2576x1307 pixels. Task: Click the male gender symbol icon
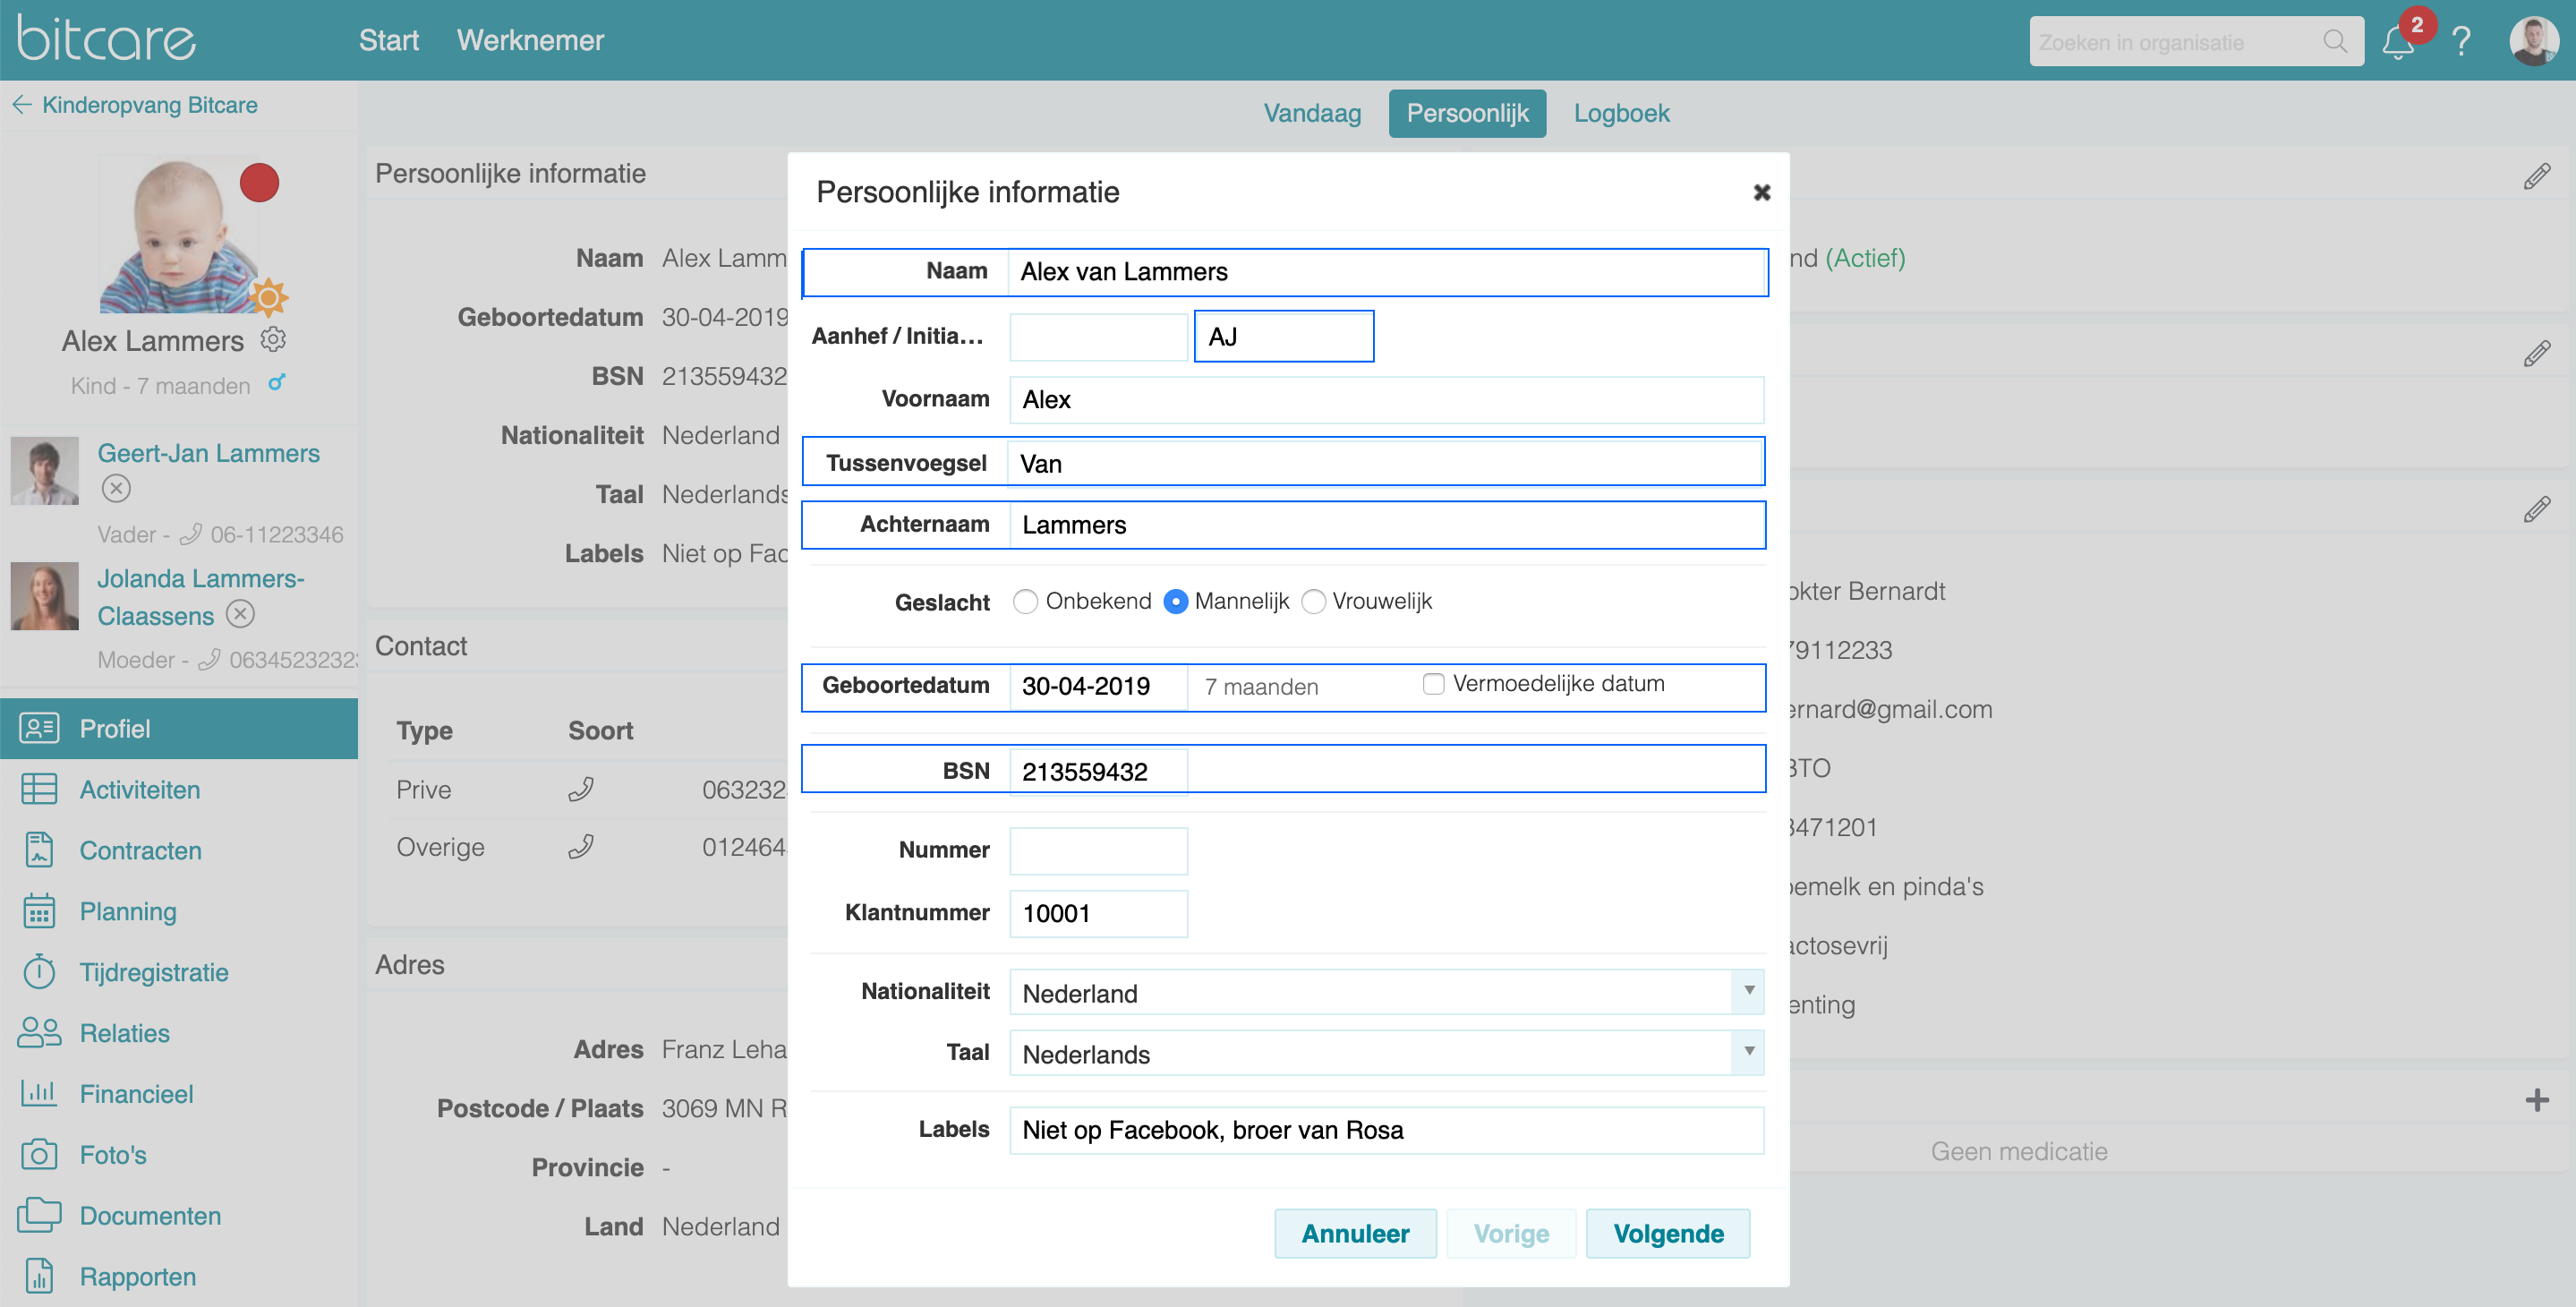pyautogui.click(x=277, y=383)
